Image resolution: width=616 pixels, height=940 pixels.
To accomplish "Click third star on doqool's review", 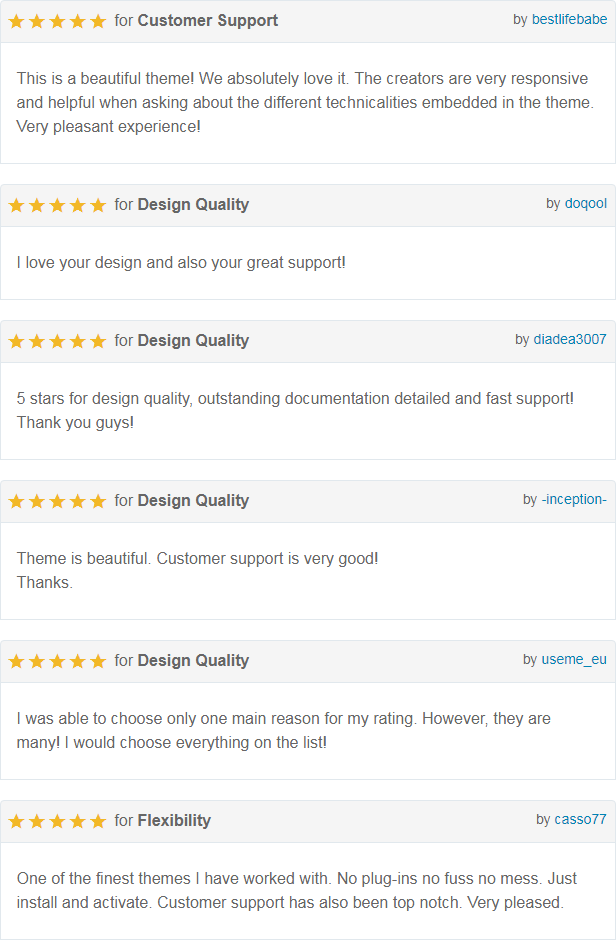I will tap(57, 206).
